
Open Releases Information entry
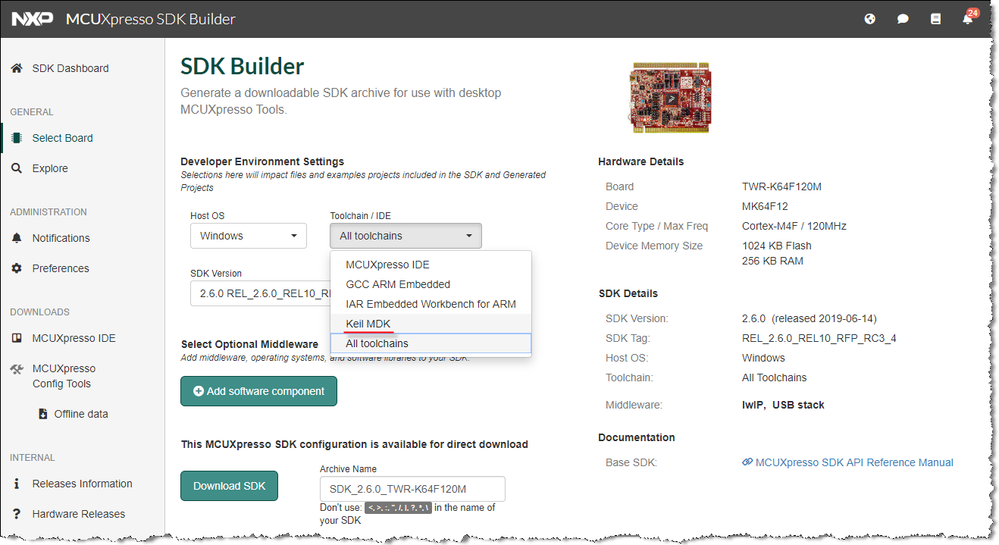pos(82,484)
